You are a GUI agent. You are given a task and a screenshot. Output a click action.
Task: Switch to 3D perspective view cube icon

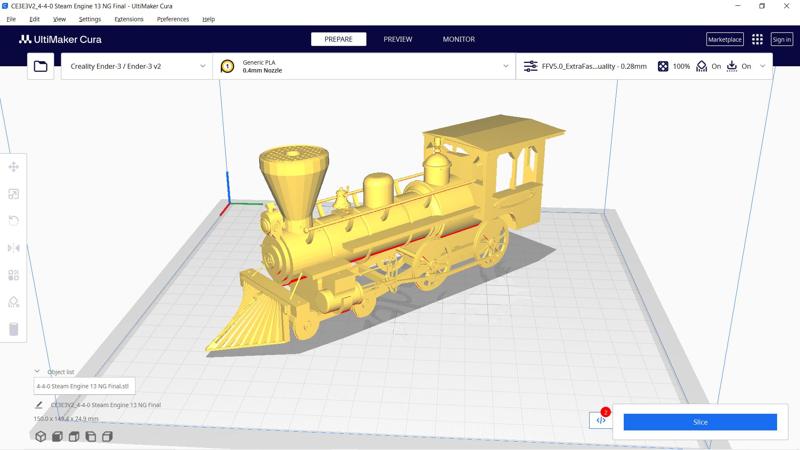click(40, 436)
